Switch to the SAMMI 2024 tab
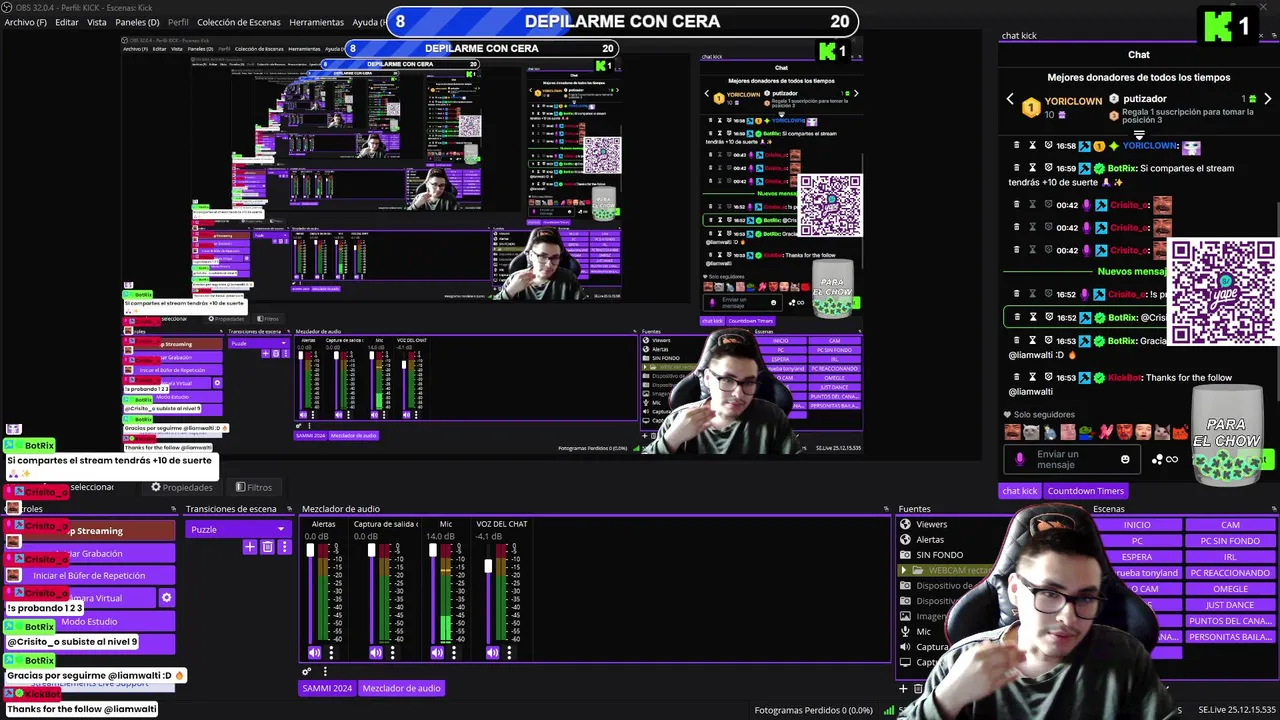 pyautogui.click(x=327, y=688)
